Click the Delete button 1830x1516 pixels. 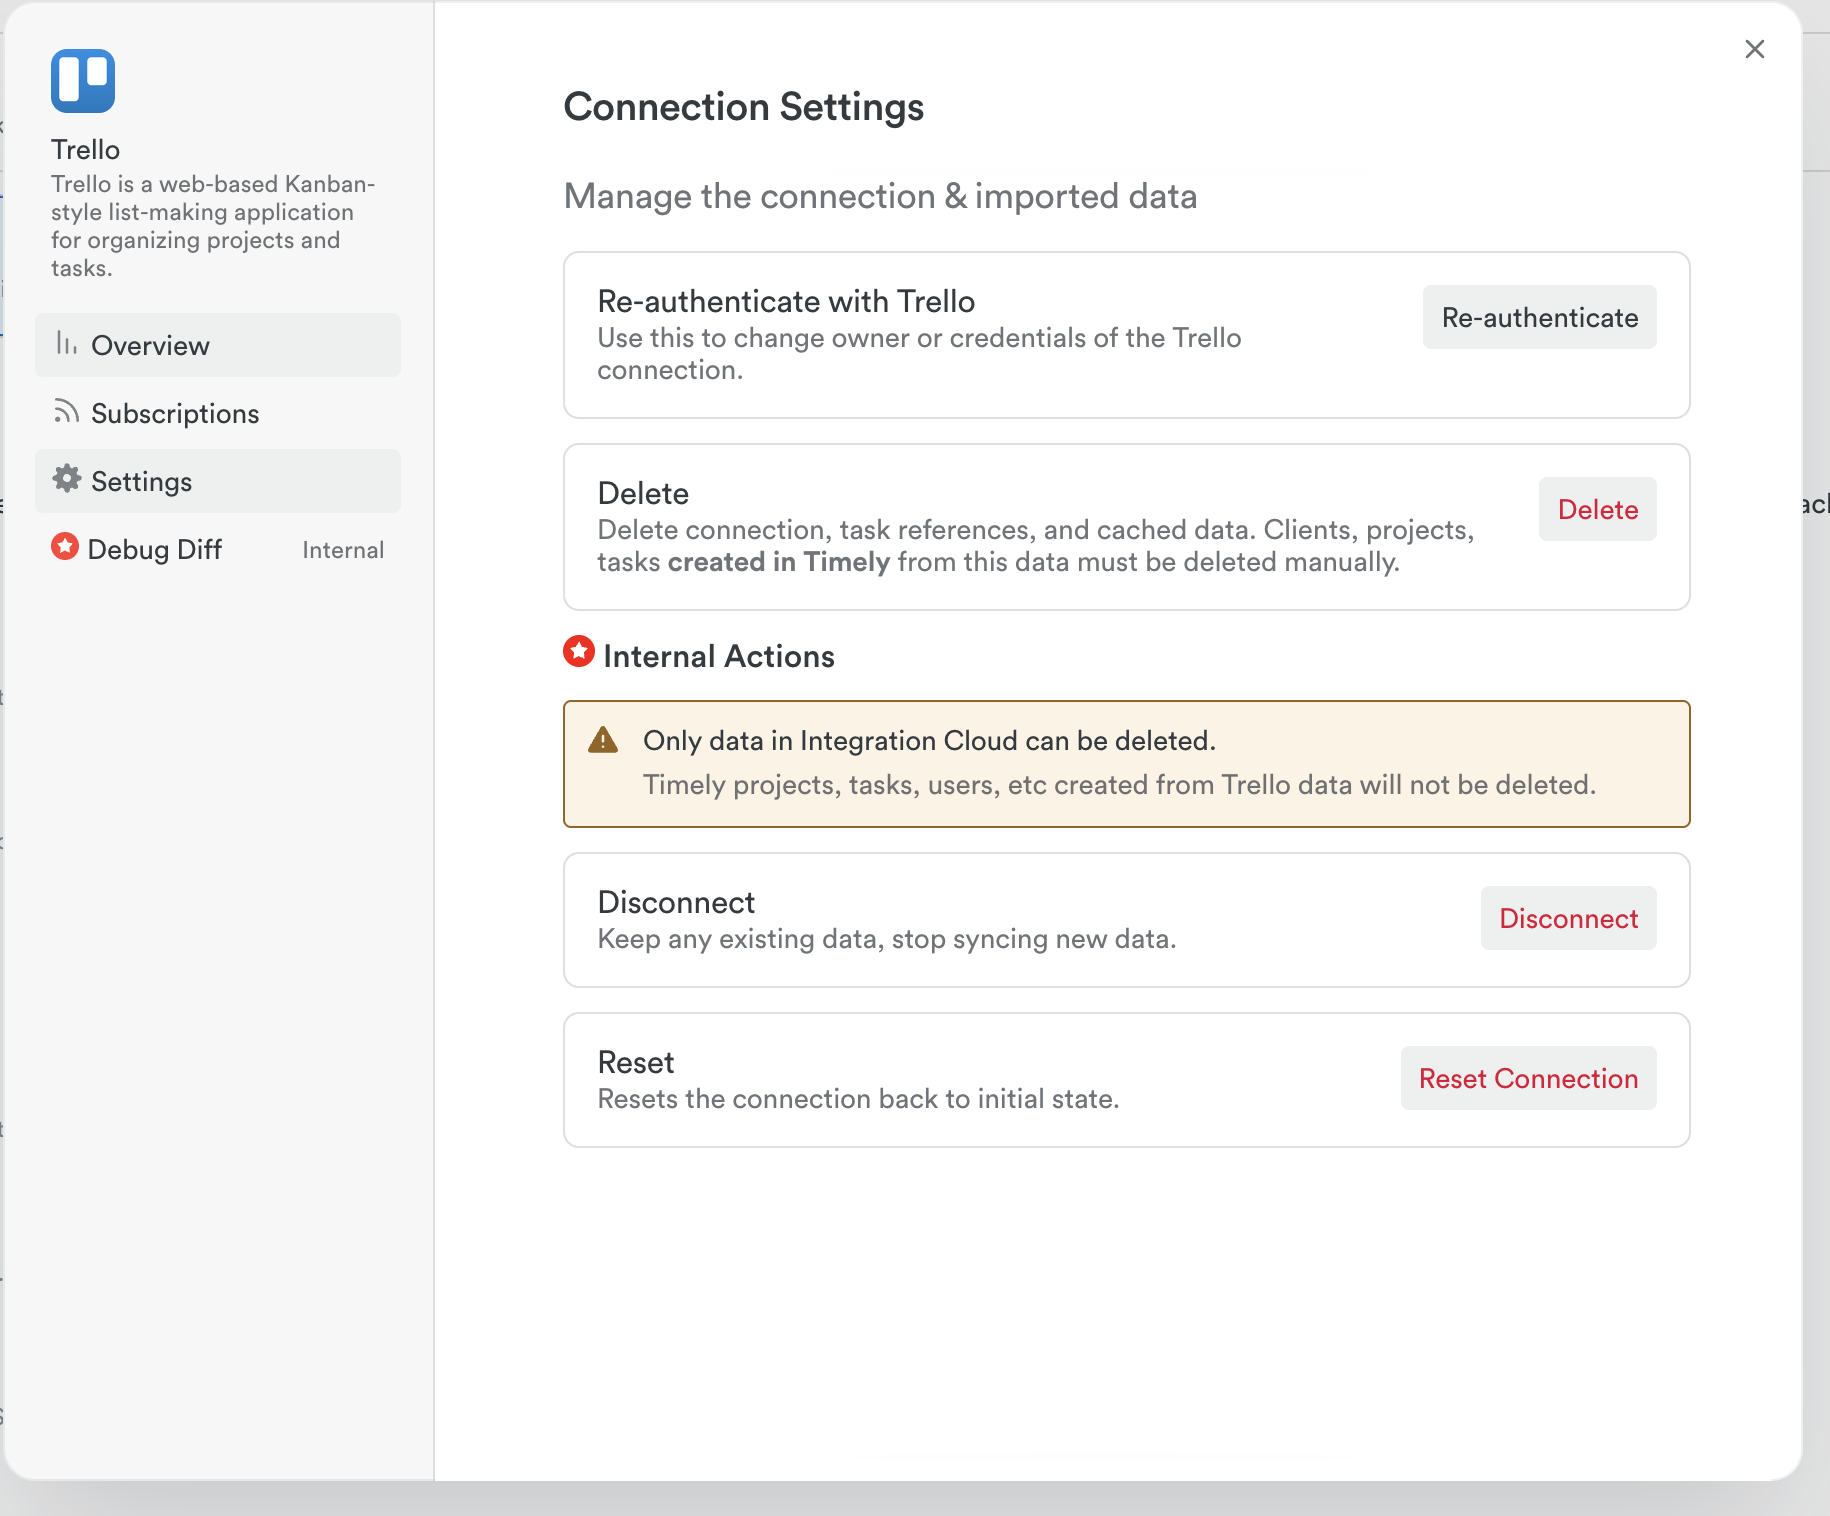coord(1597,509)
